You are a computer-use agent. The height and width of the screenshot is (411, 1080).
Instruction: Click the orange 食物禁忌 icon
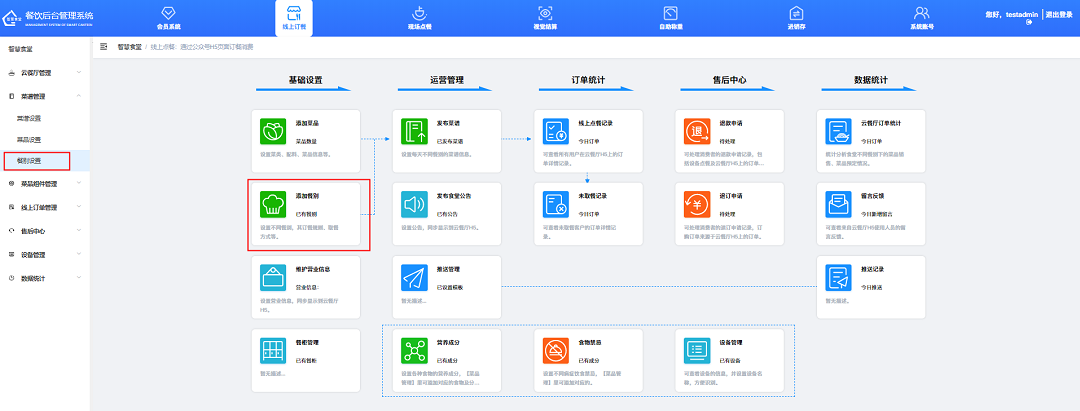pyautogui.click(x=555, y=350)
